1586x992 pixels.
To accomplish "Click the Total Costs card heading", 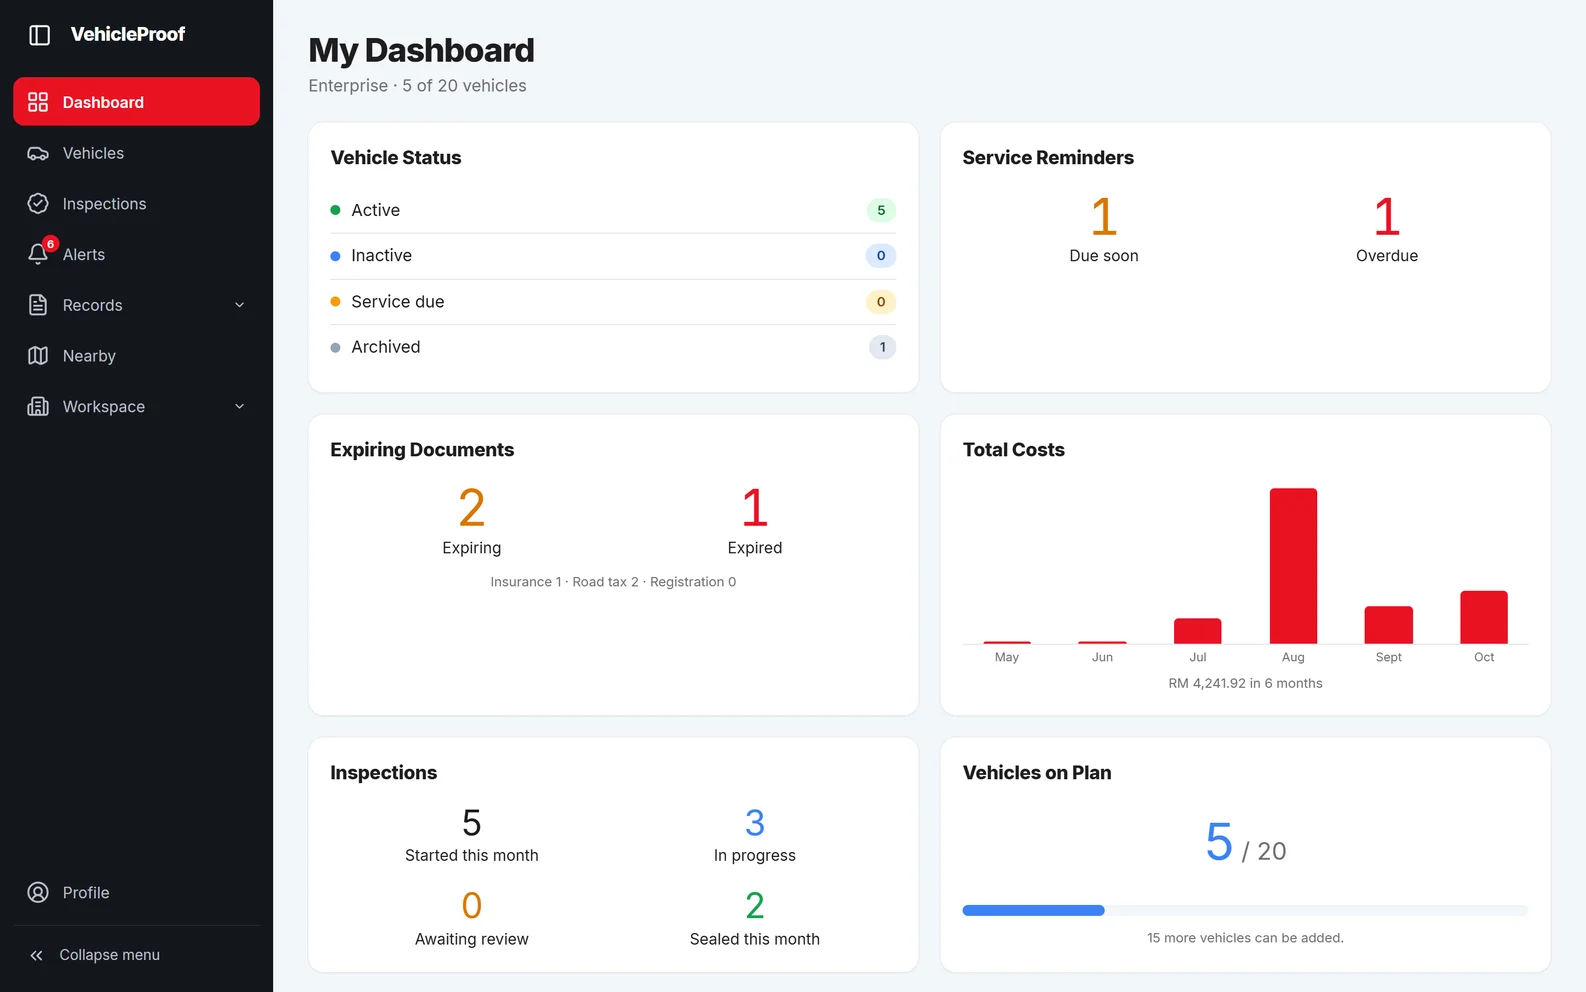I will click(x=1013, y=450).
